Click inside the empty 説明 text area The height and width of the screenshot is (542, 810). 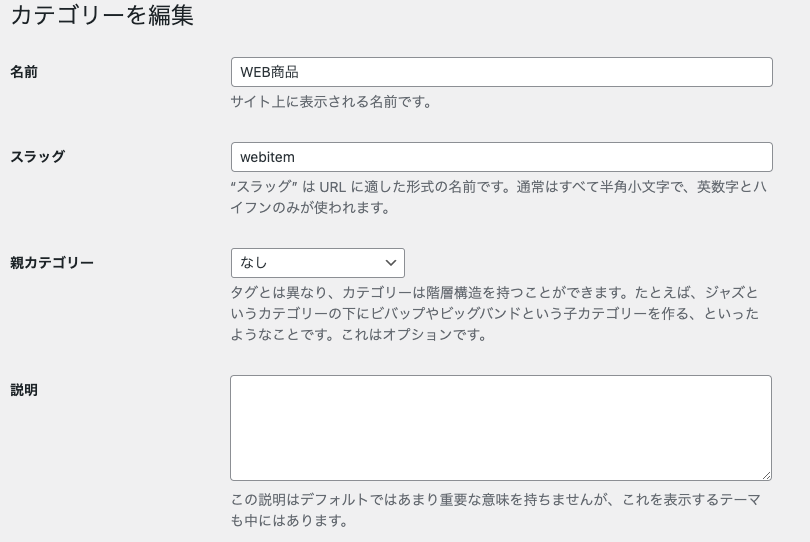[500, 428]
